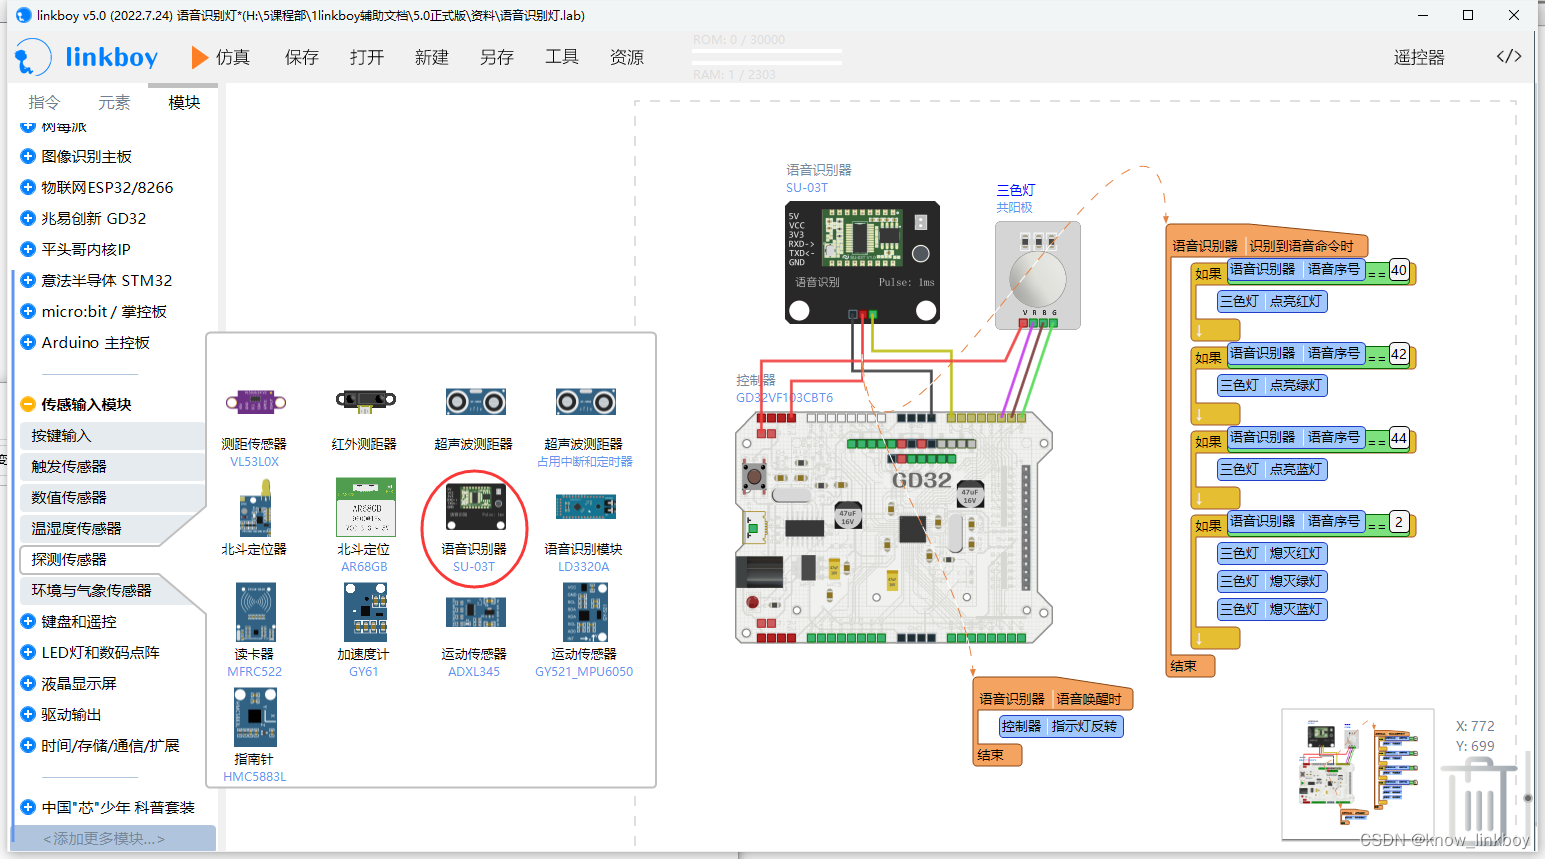1545x859 pixels.
Task: Open the code view with </> icon
Action: pyautogui.click(x=1508, y=57)
